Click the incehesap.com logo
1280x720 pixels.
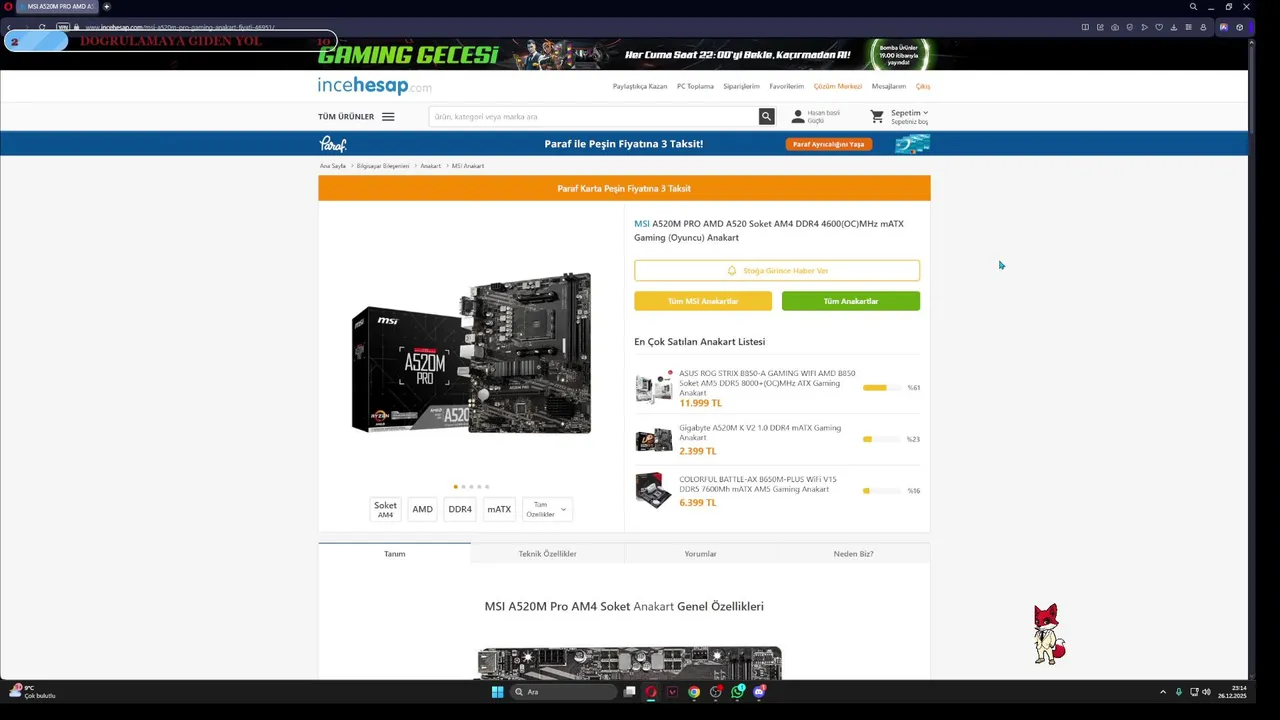tap(375, 86)
